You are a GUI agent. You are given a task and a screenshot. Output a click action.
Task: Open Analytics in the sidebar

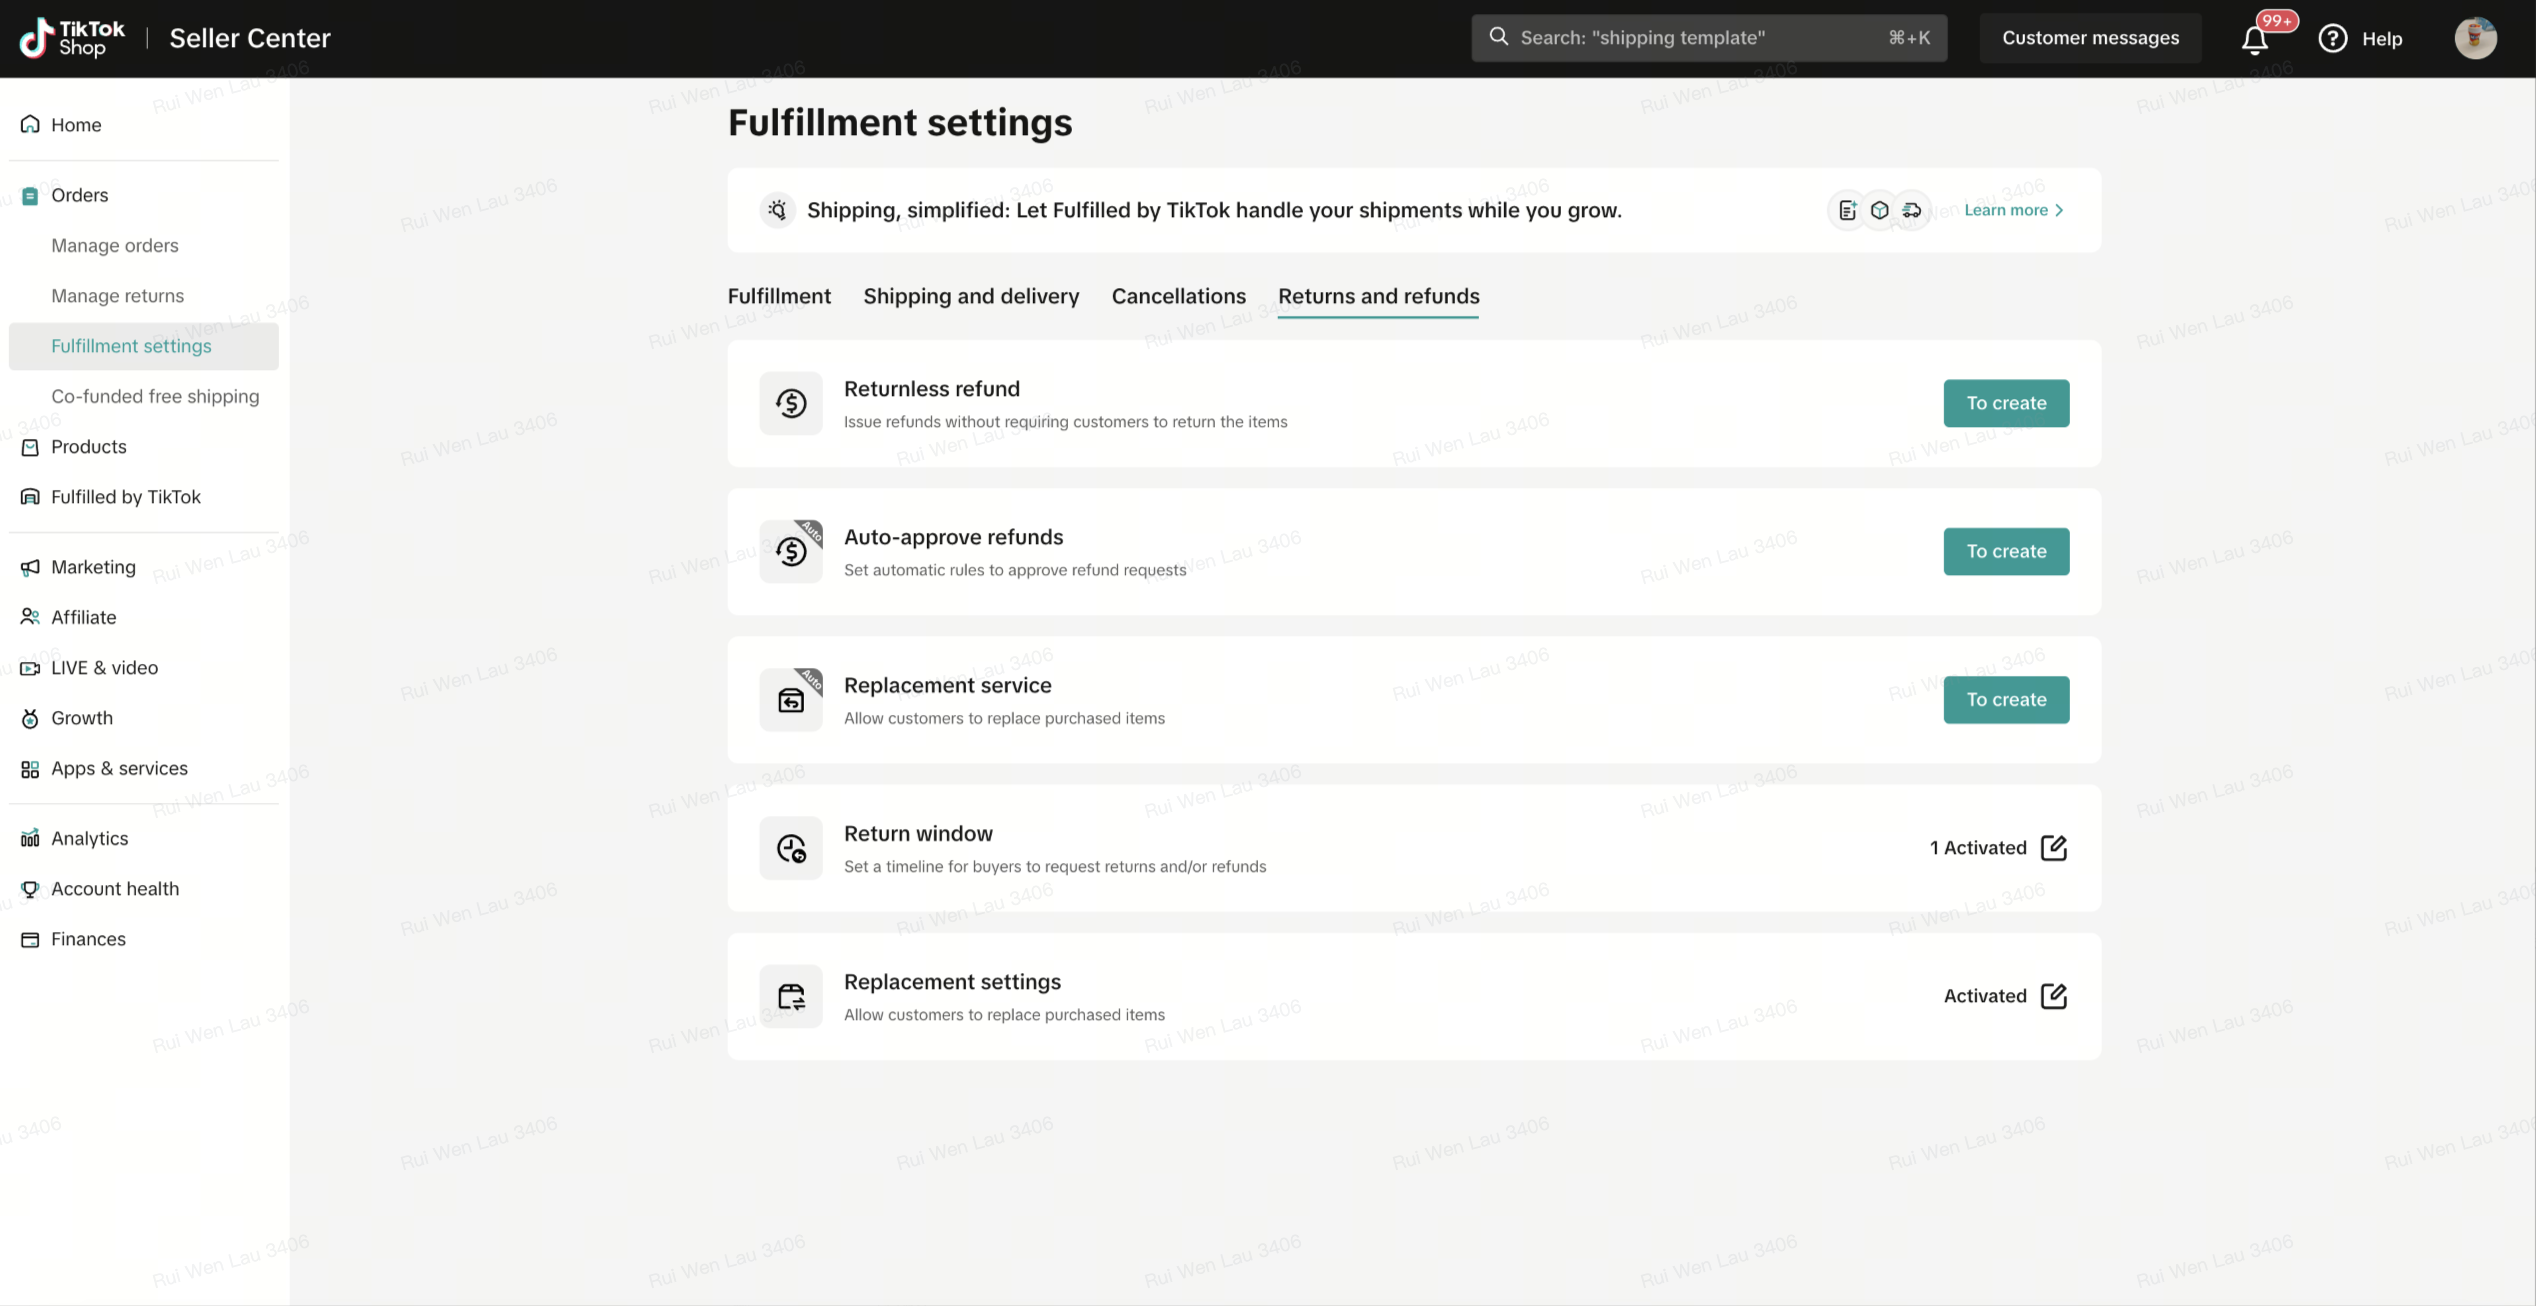coord(90,839)
